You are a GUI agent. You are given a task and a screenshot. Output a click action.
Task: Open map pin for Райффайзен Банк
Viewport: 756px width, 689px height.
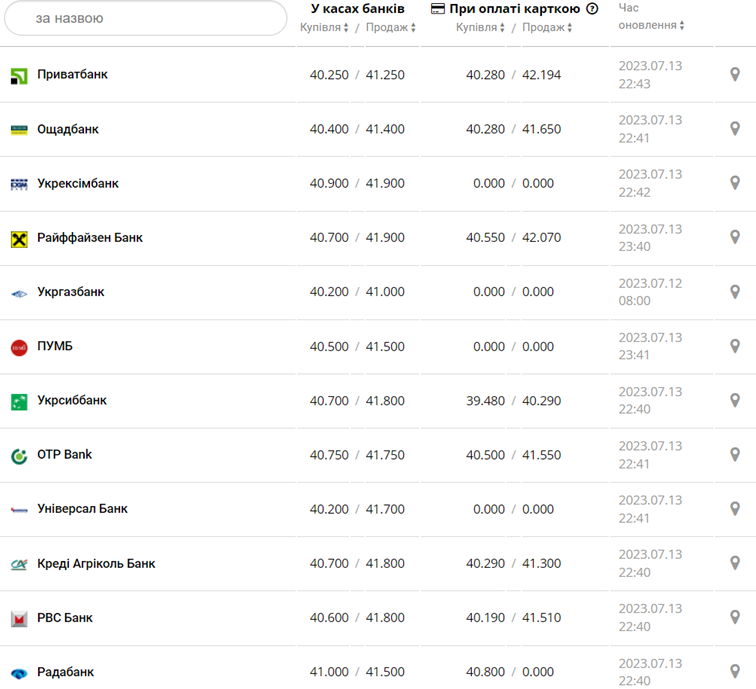tap(735, 238)
